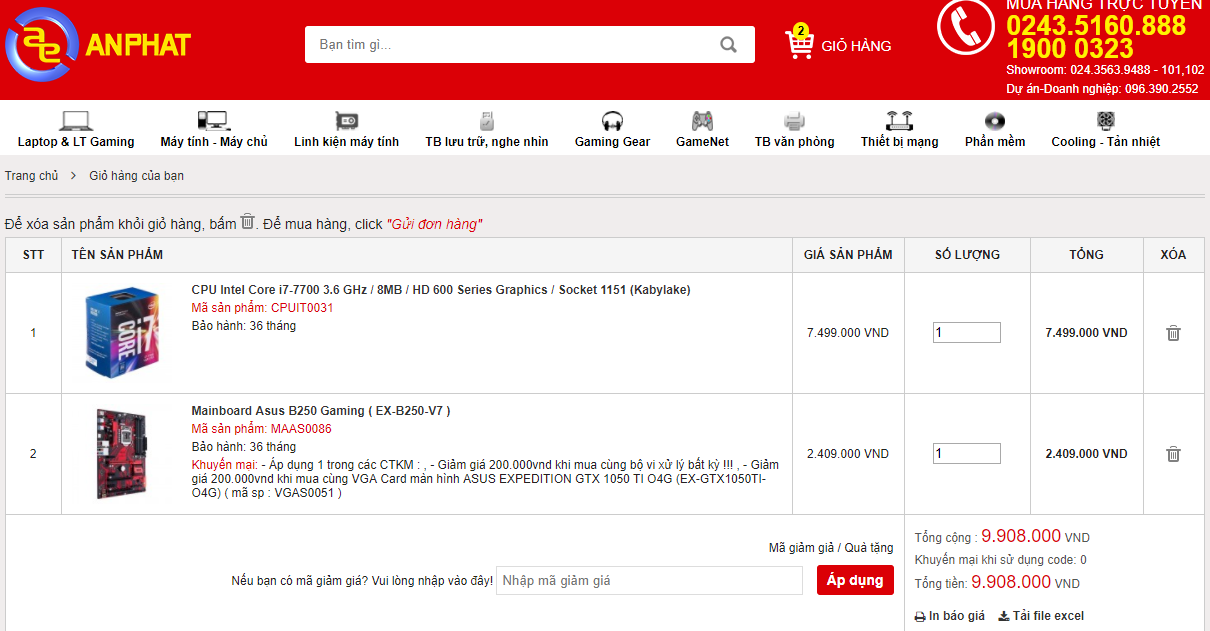
Task: Click the SỐ LƯỢNG column header
Action: [967, 255]
